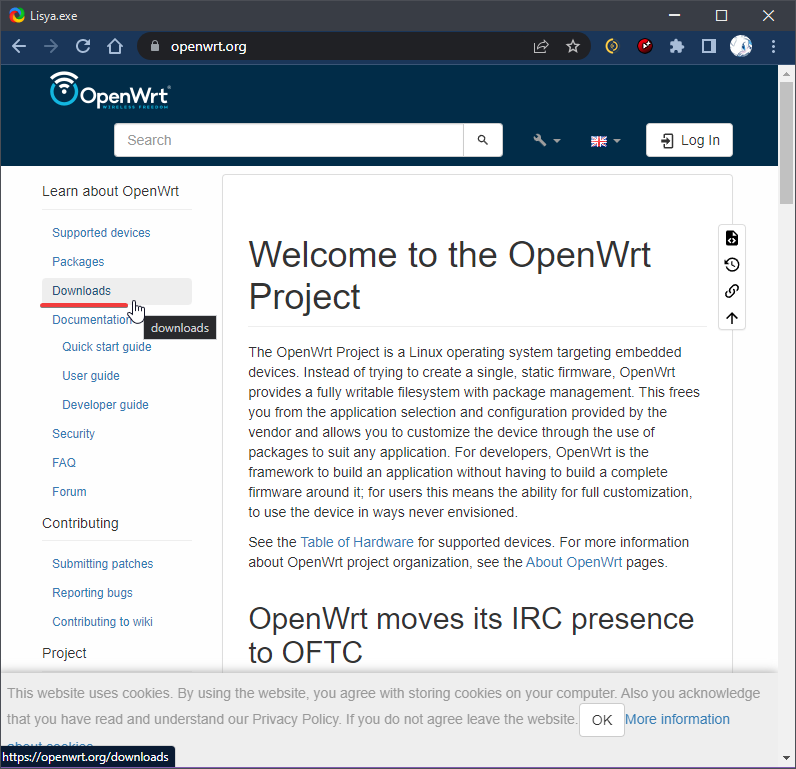The width and height of the screenshot is (796, 769).
Task: Reload the page with refresh icon
Action: coord(83,47)
